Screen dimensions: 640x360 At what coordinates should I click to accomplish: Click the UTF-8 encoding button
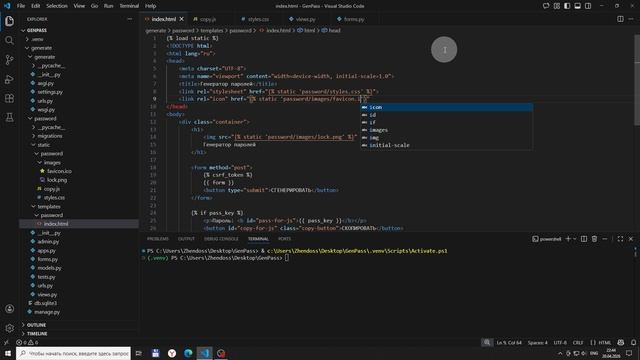[x=560, y=342]
